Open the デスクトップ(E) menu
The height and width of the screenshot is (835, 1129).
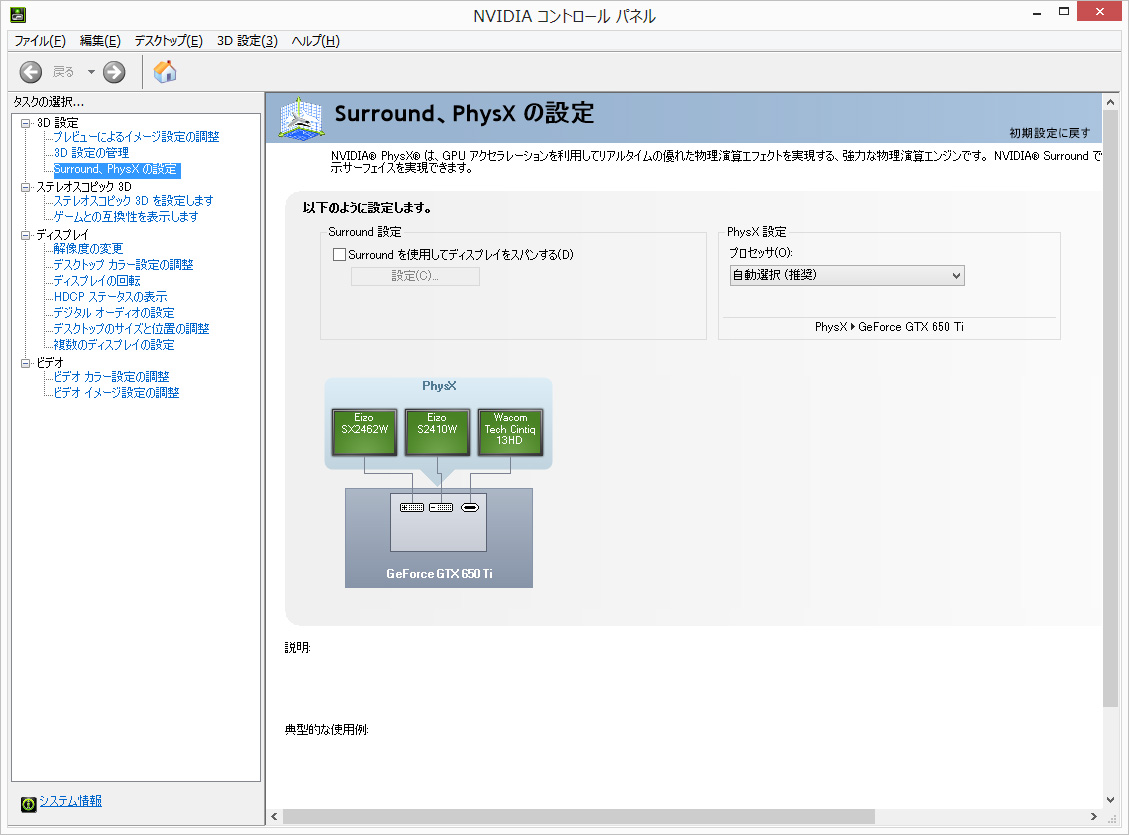click(x=168, y=41)
